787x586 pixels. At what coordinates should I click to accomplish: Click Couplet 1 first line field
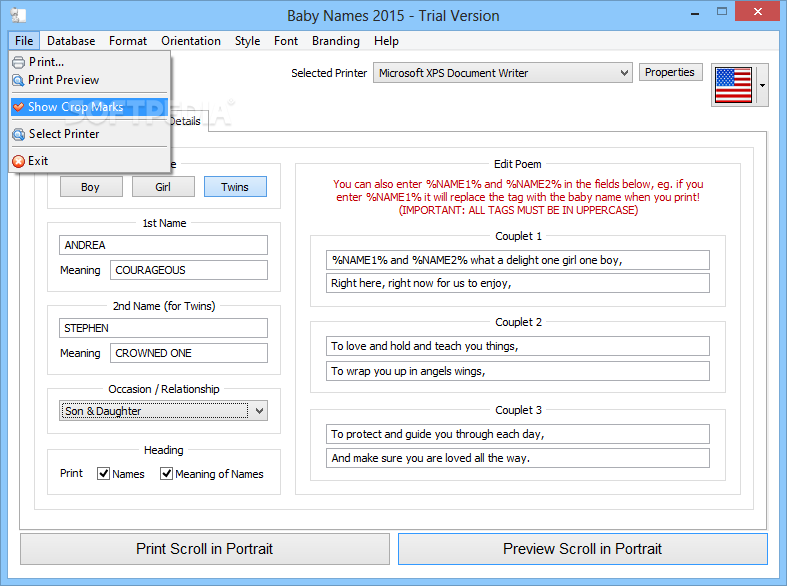click(517, 260)
